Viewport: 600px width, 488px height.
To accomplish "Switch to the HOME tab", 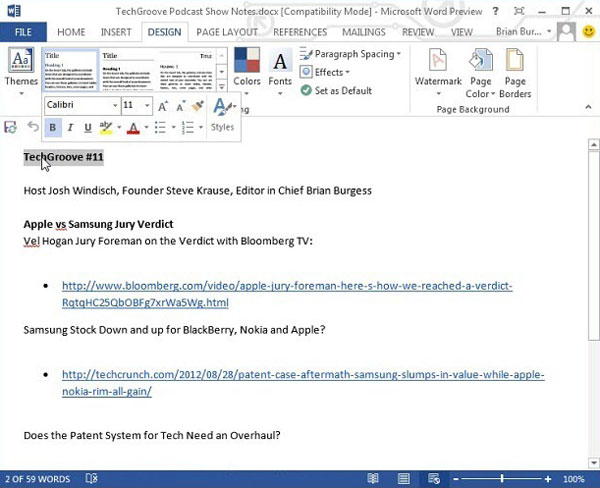I will click(x=71, y=32).
